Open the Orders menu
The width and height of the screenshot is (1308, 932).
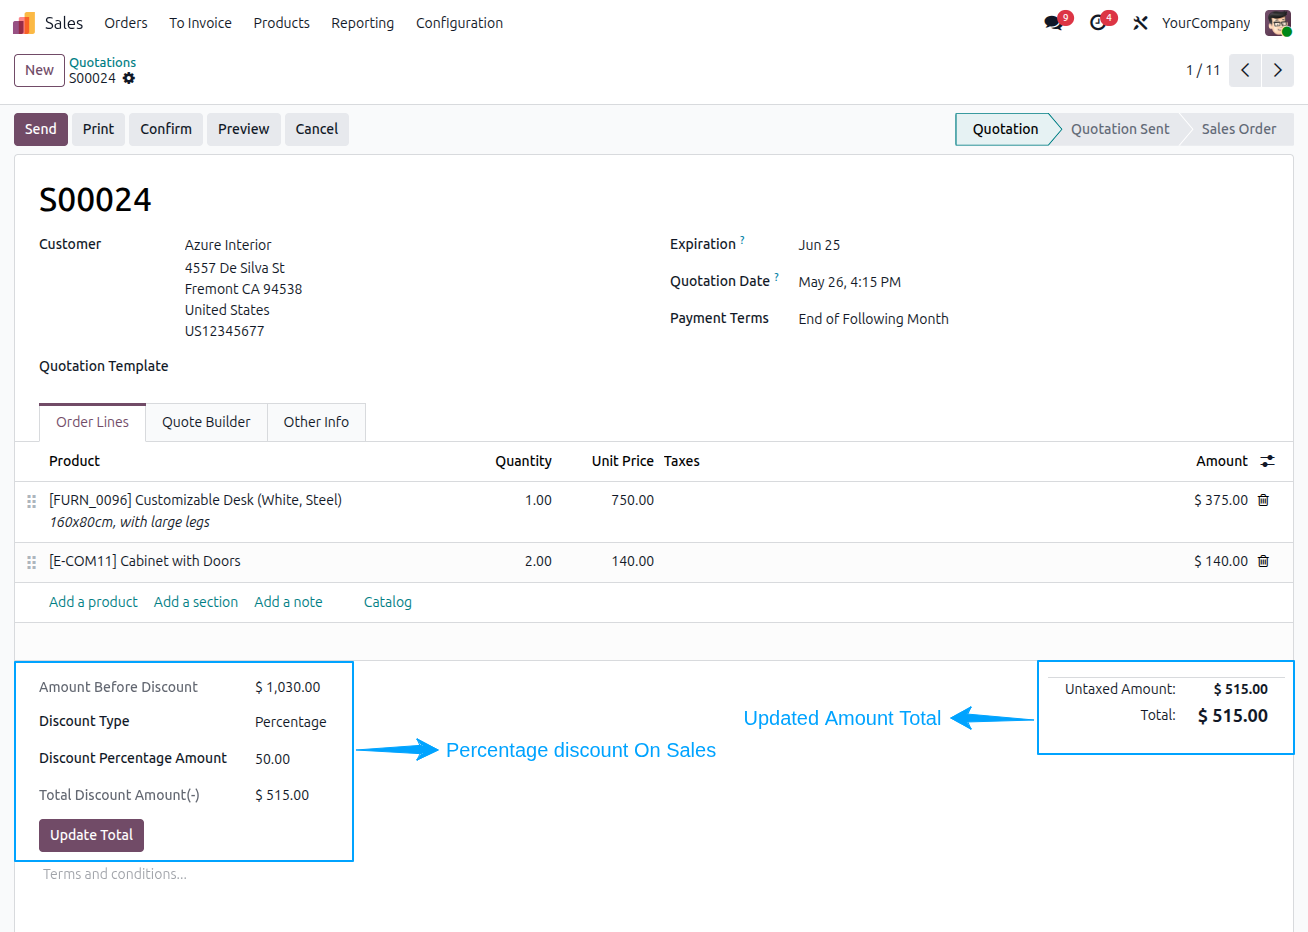point(126,23)
